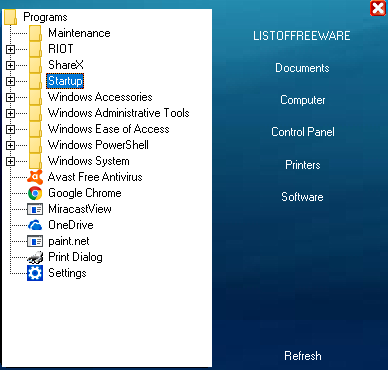This screenshot has height=370, width=388.
Task: Select the Windows System label
Action: 89,161
